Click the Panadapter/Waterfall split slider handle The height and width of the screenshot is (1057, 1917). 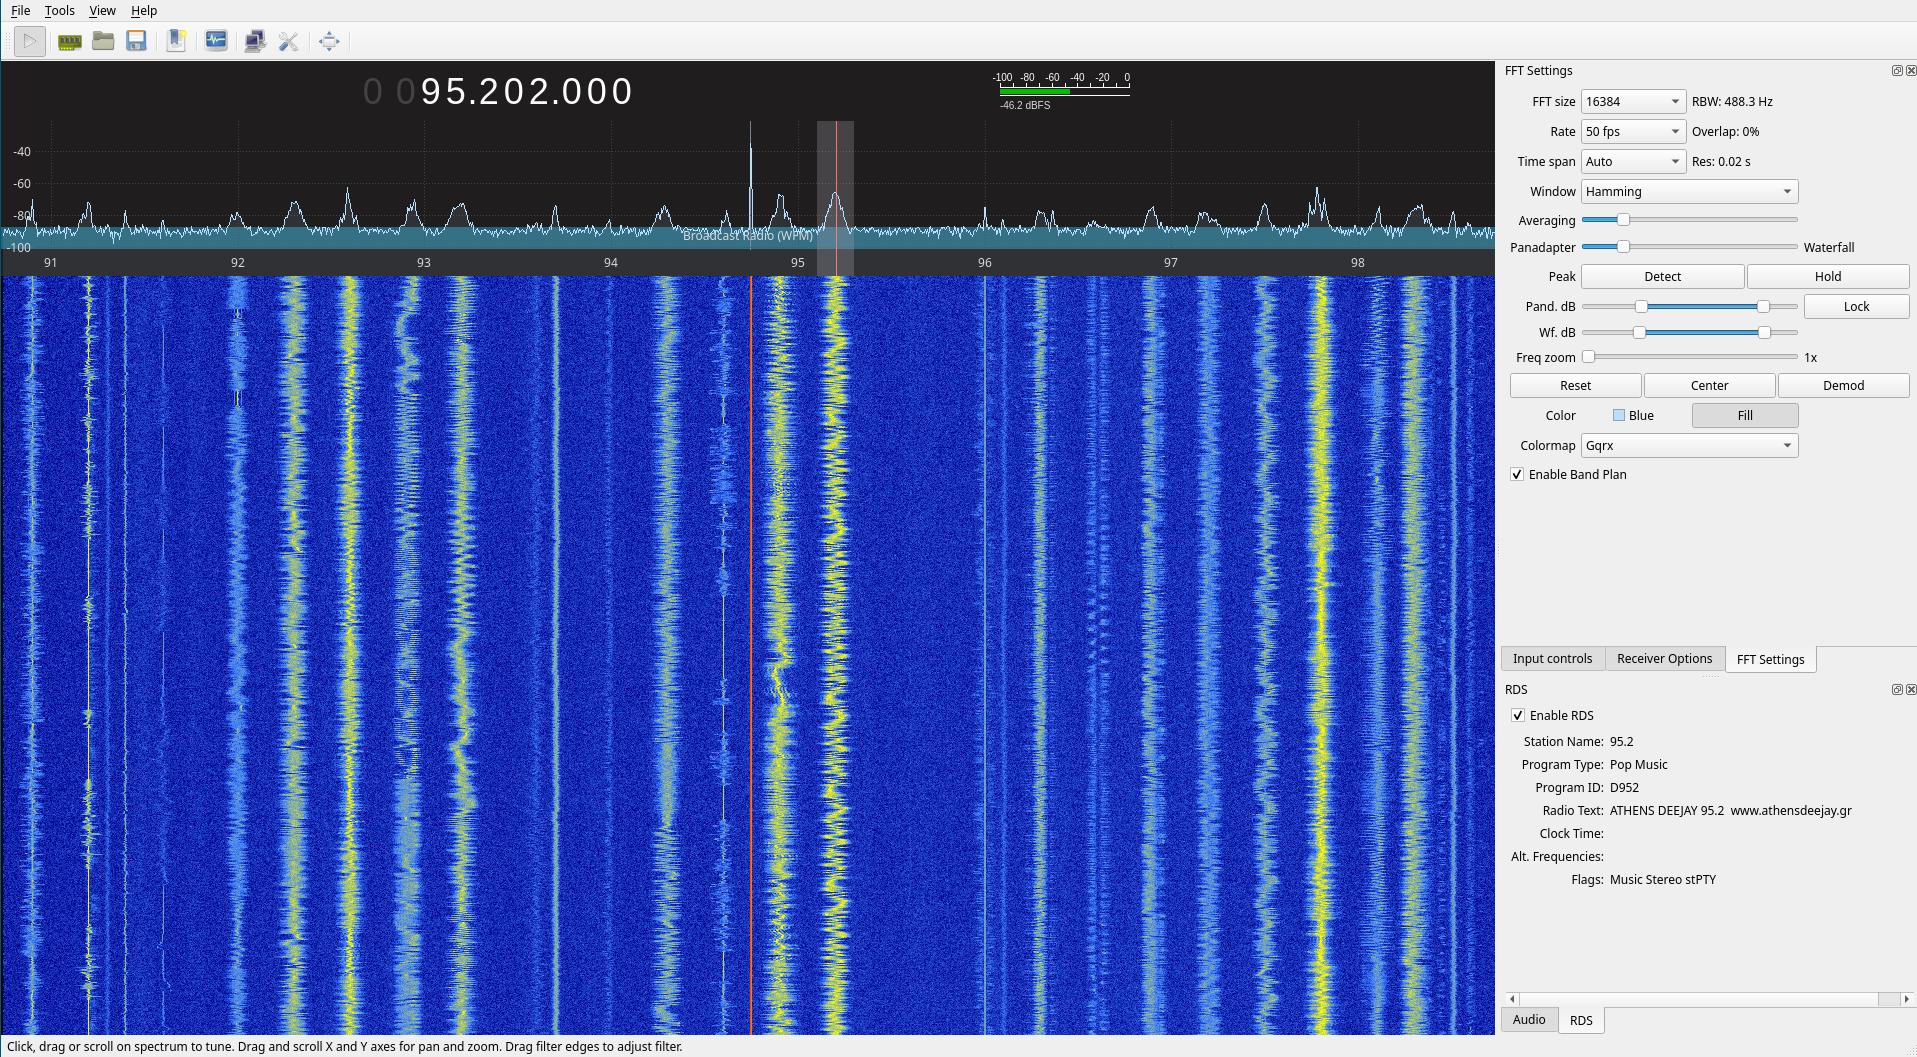coord(1623,247)
